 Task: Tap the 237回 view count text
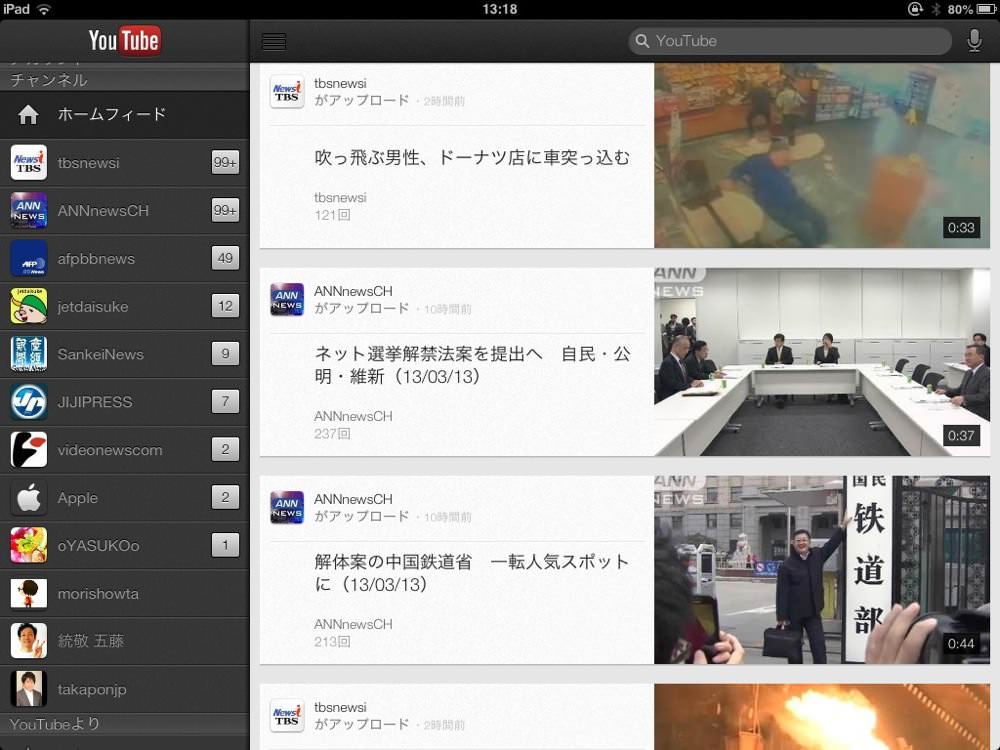(332, 434)
